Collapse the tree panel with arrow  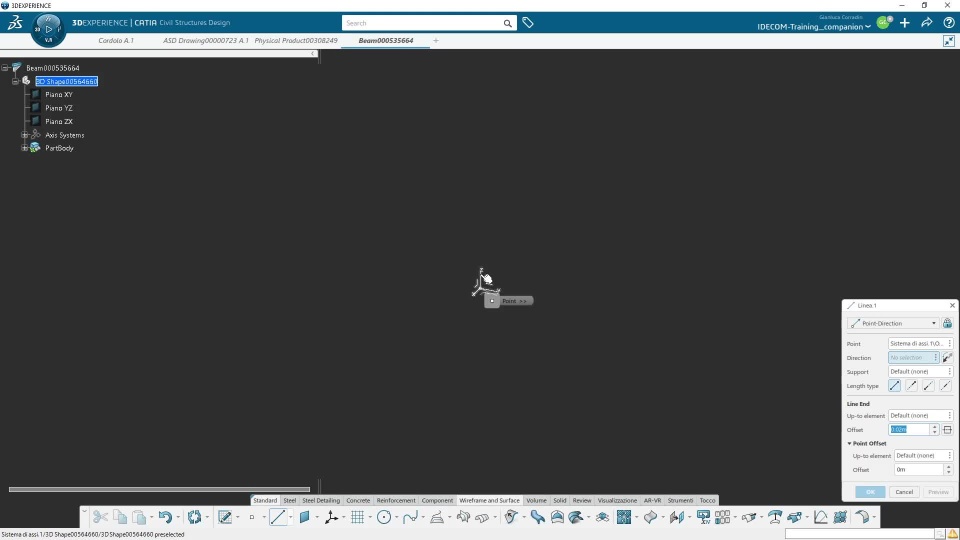(x=313, y=54)
